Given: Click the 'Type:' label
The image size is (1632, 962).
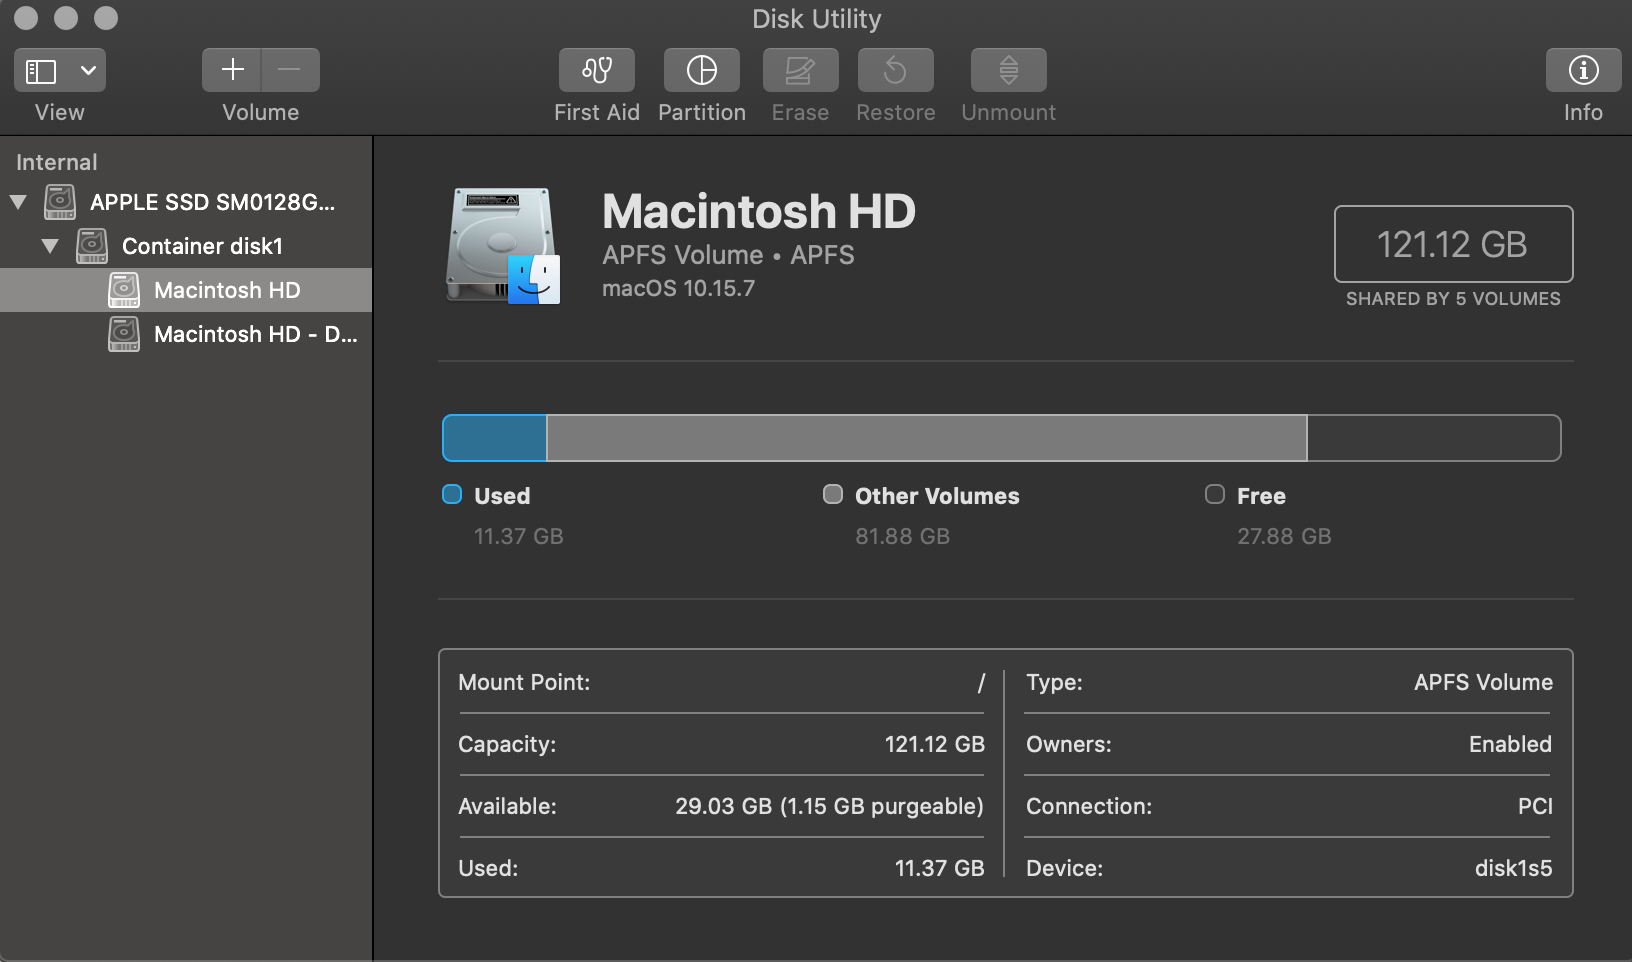Looking at the screenshot, I should pyautogui.click(x=1054, y=682).
